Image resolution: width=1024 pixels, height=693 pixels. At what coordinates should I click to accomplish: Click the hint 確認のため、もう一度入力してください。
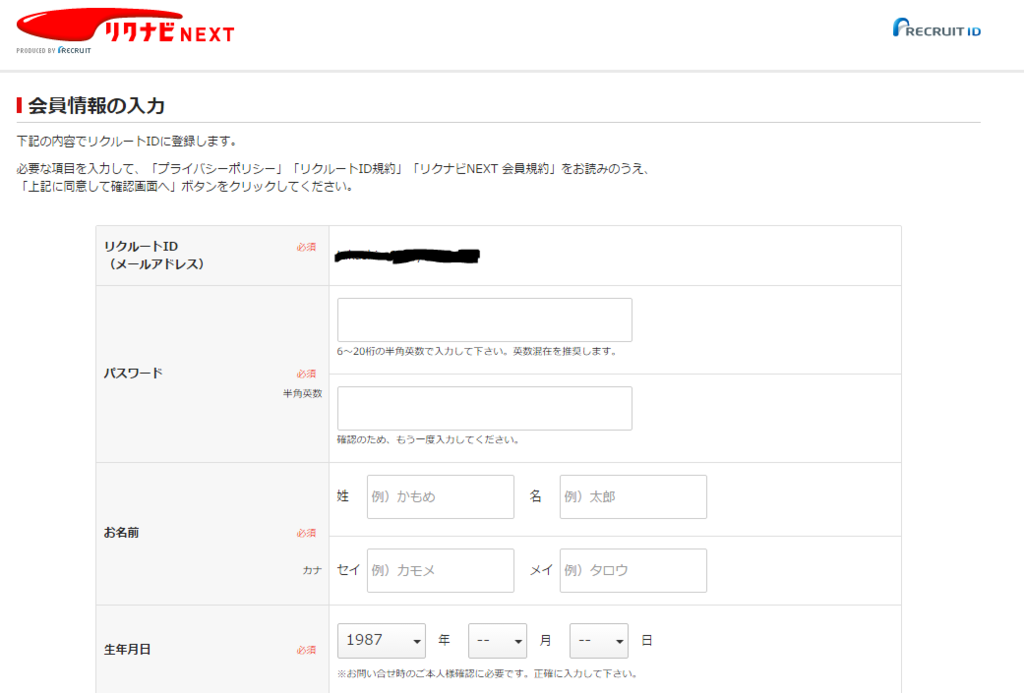[429, 440]
